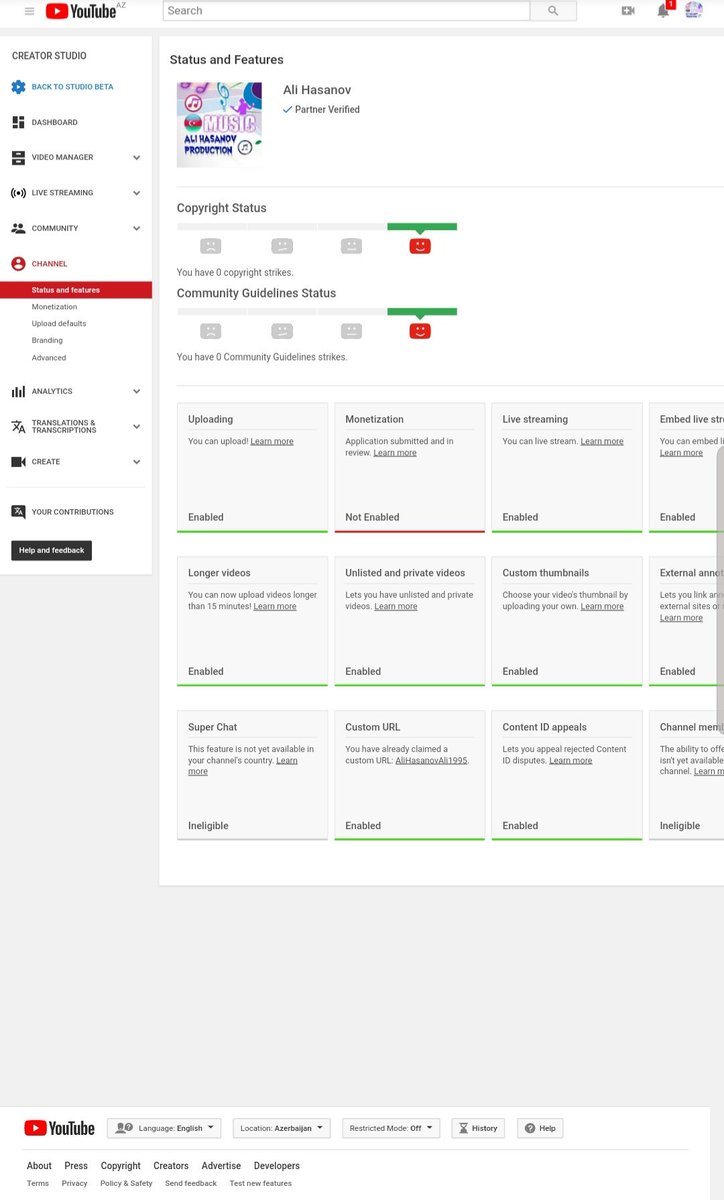The image size is (724, 1200).
Task: Click Policy & Safety footer link
Action: pos(127,1183)
